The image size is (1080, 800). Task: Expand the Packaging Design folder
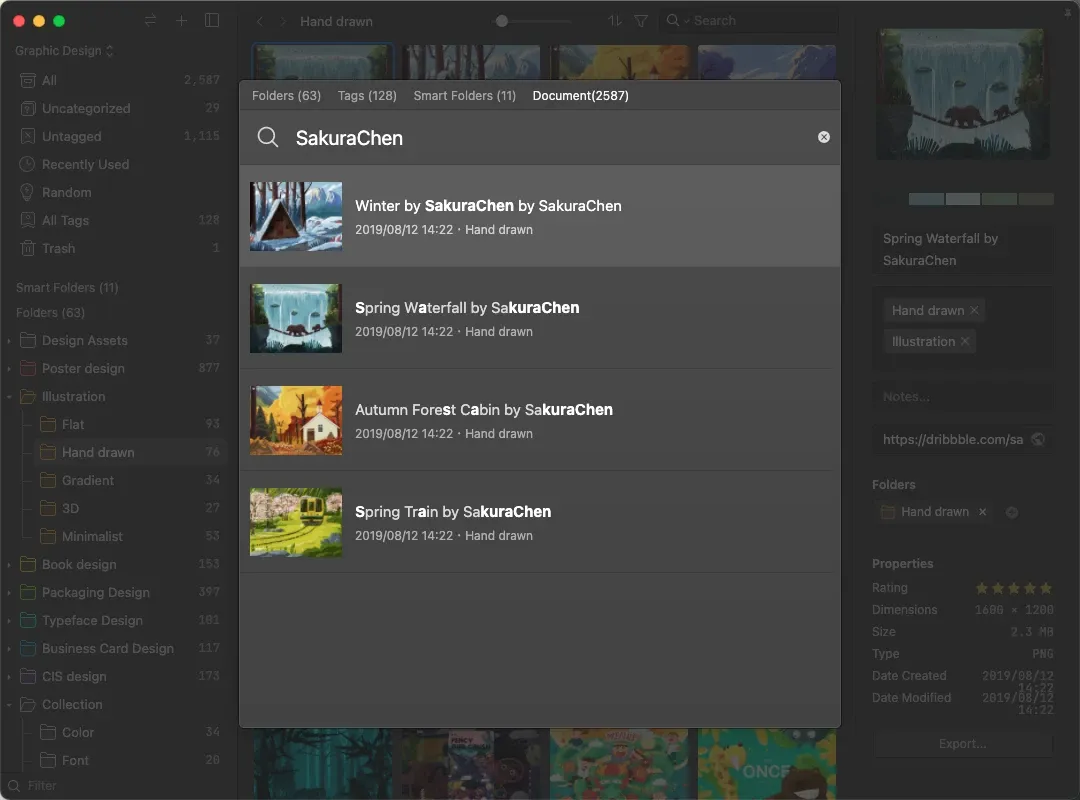coord(9,593)
